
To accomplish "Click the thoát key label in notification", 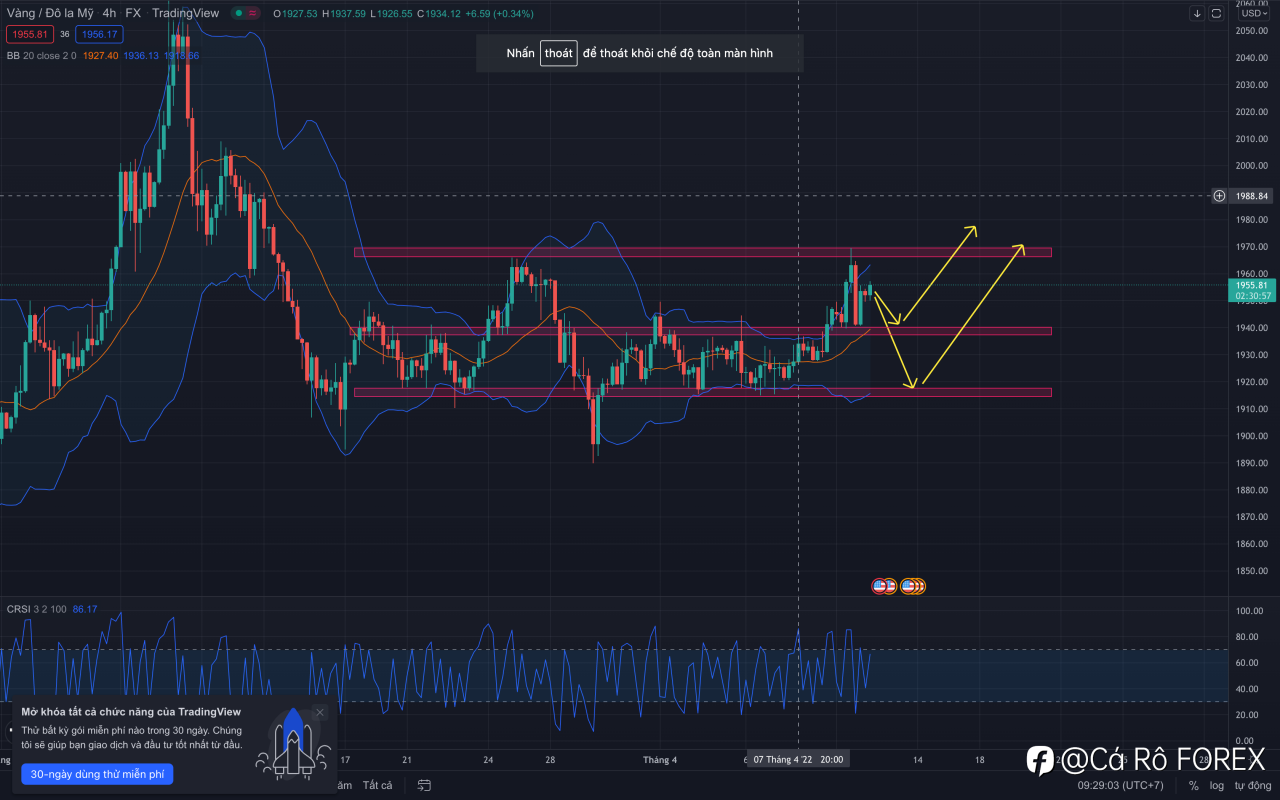I will coord(559,53).
